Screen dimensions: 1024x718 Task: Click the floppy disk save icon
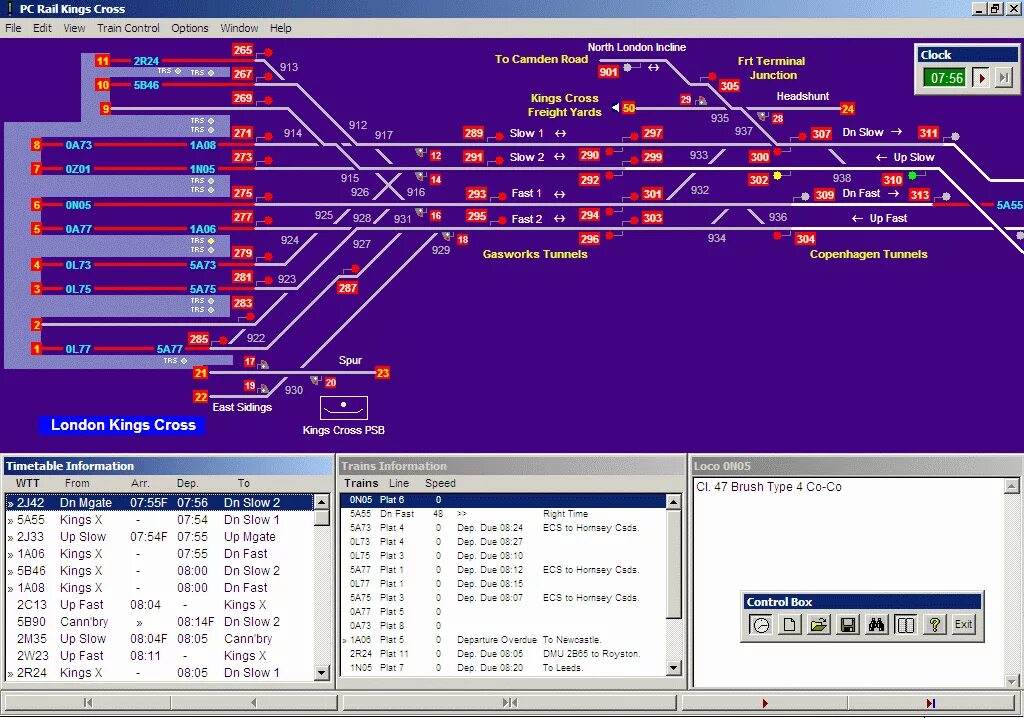pyautogui.click(x=848, y=625)
